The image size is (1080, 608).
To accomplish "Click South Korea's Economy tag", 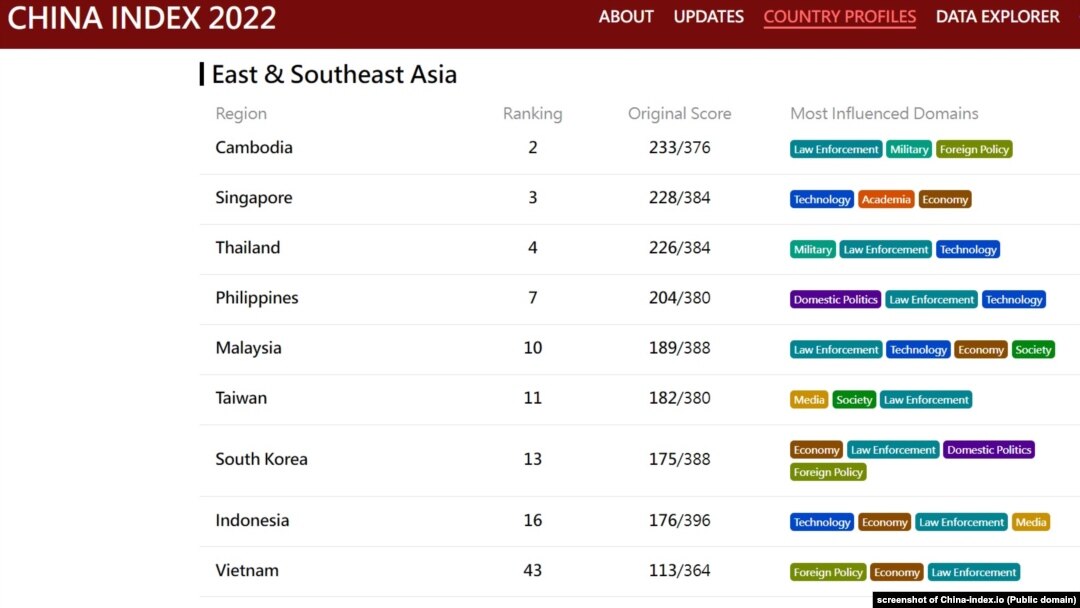I will tap(816, 450).
